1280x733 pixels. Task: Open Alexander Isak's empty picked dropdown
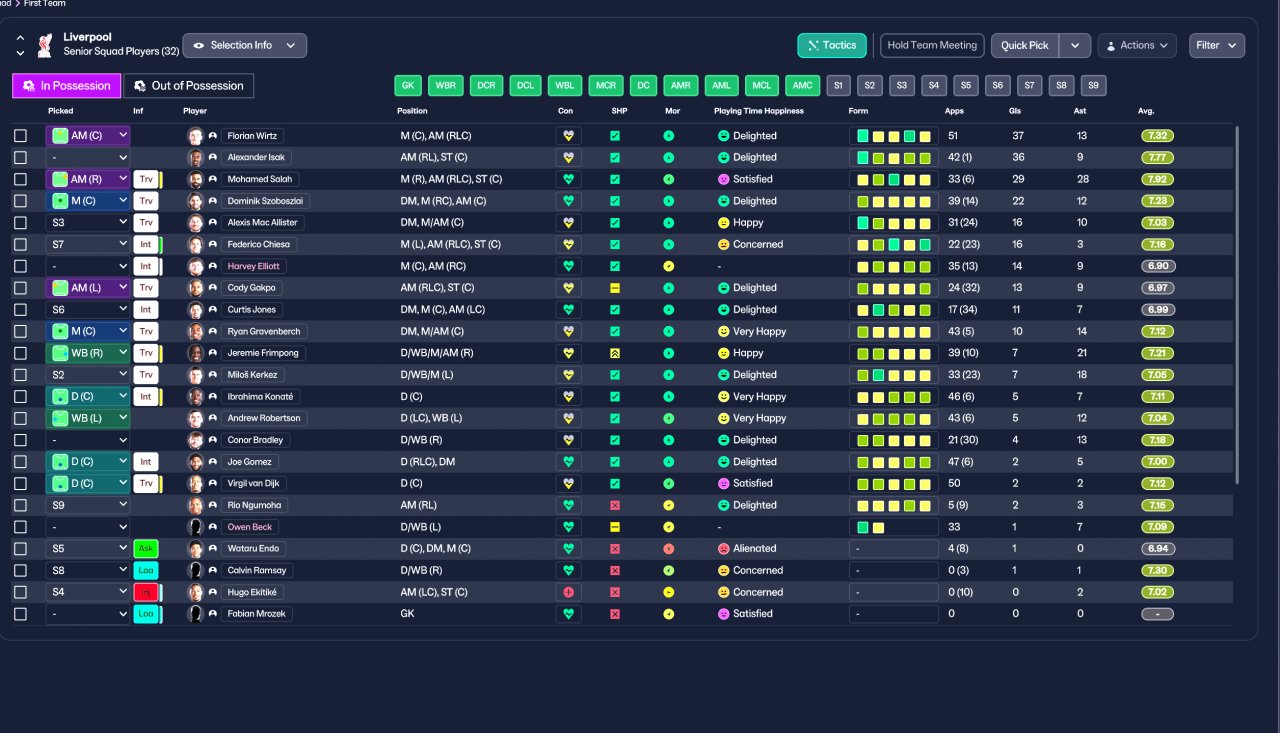click(88, 158)
